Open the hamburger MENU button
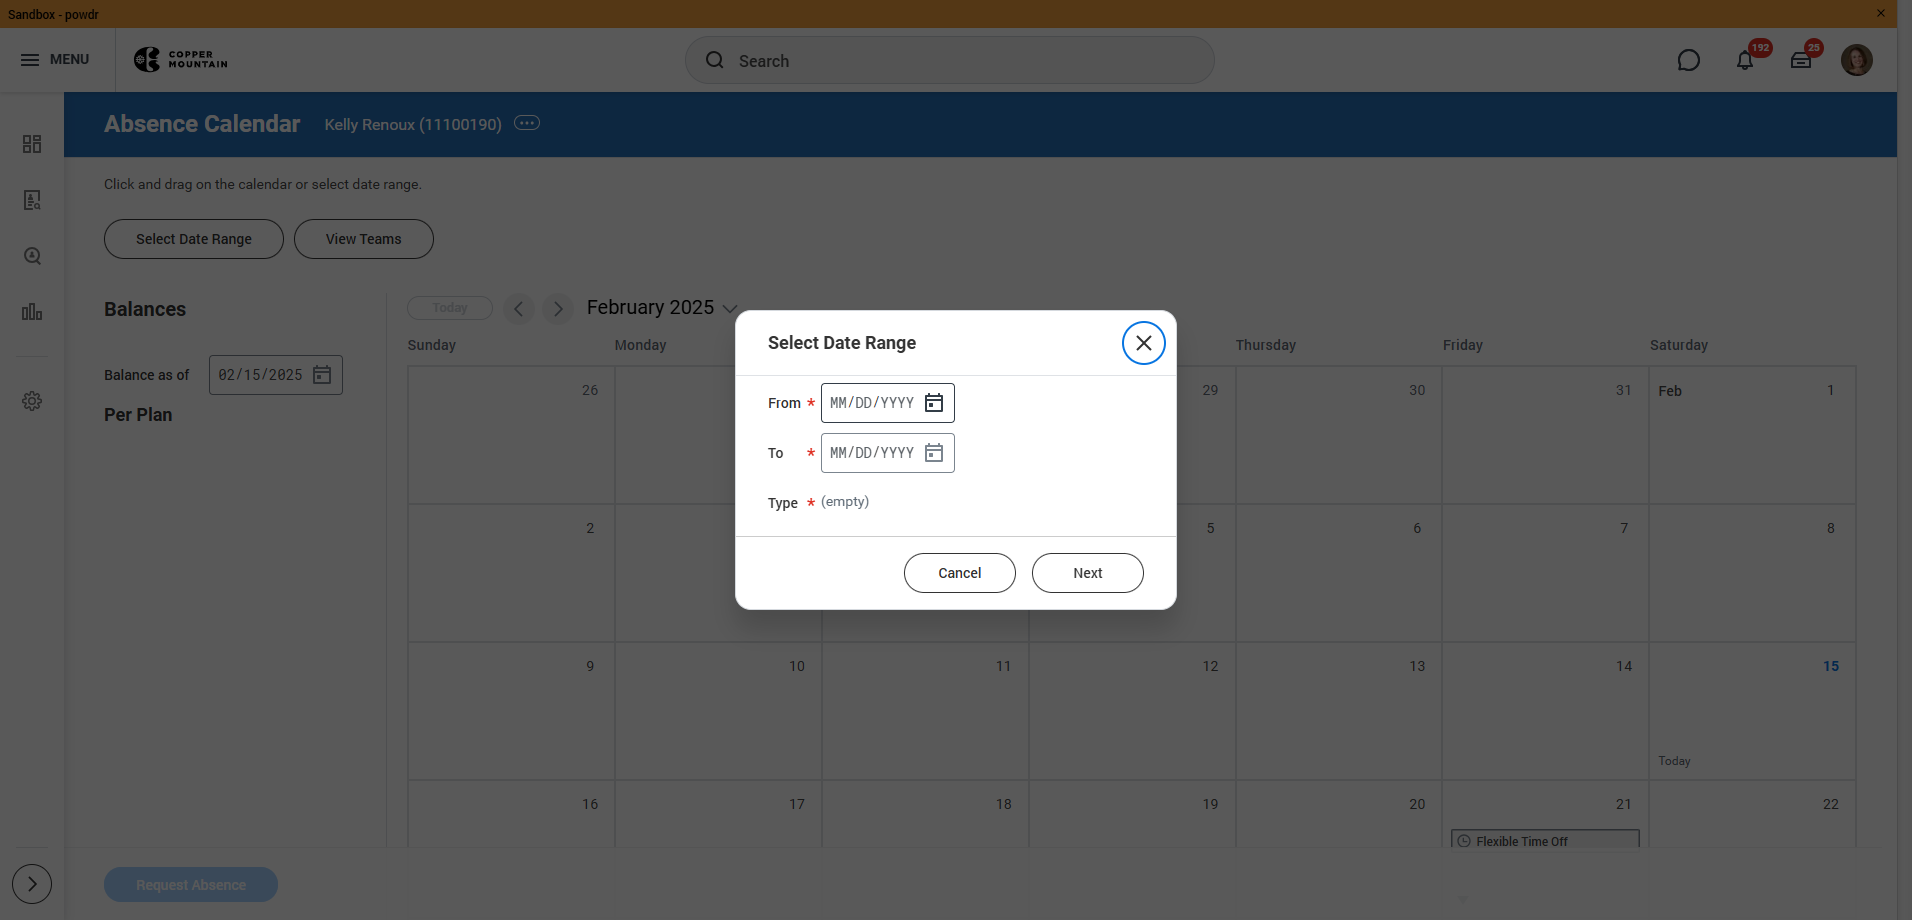The height and width of the screenshot is (920, 1912). point(55,60)
